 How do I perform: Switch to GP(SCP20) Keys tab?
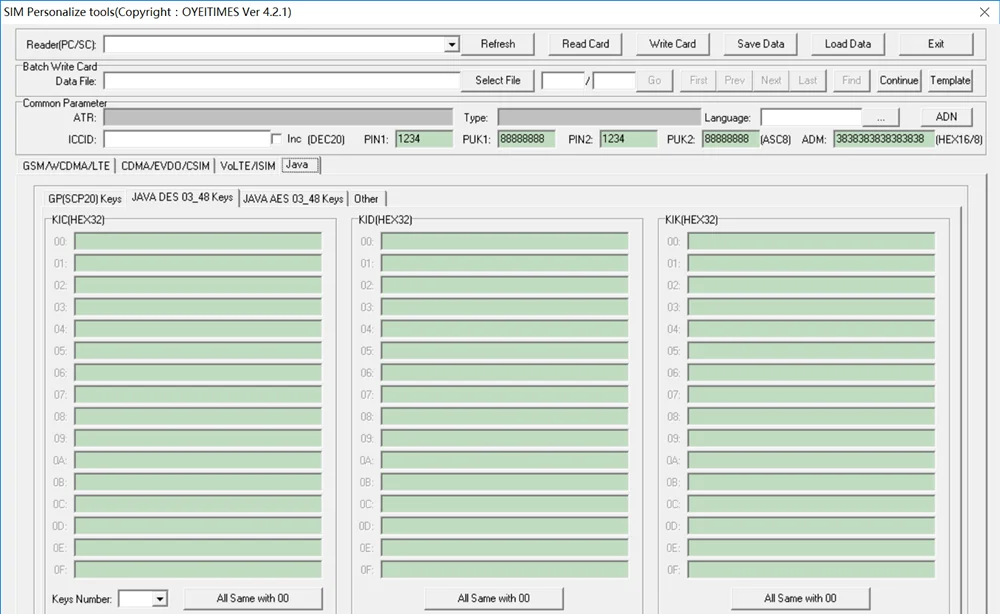85,199
